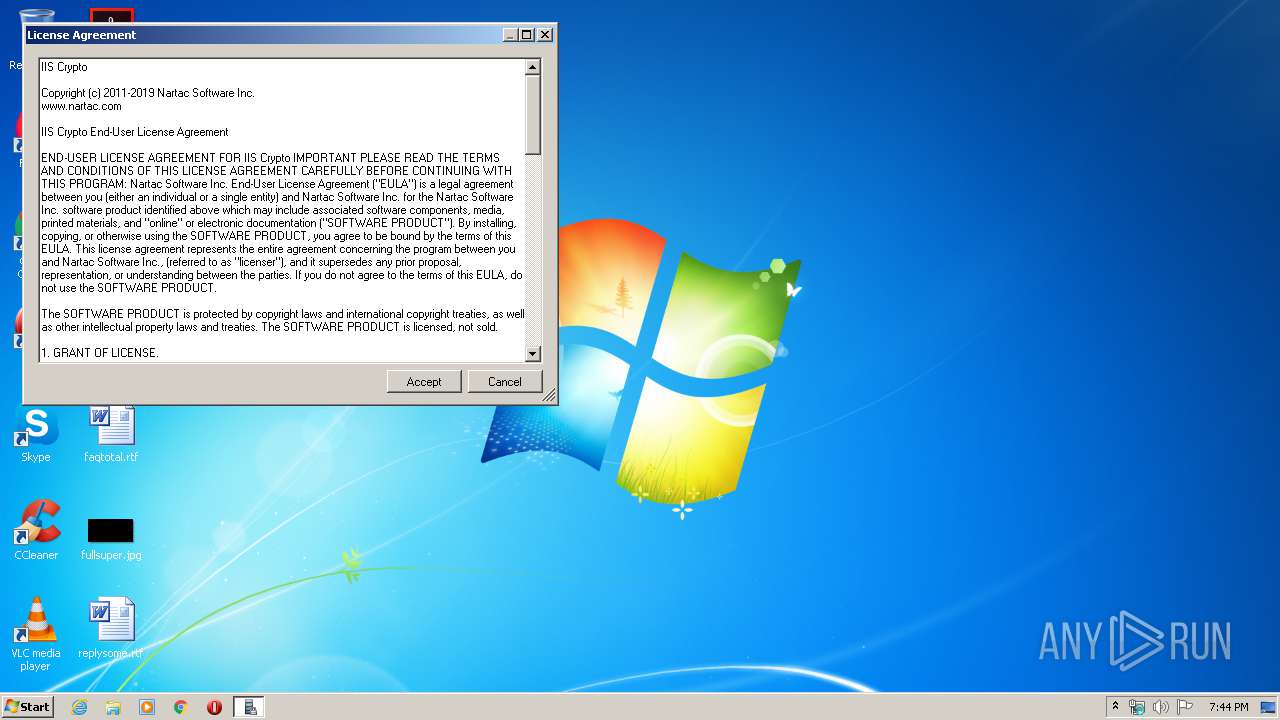Click inside the license agreement text box
Screen dimensions: 1280x720
tap(282, 210)
